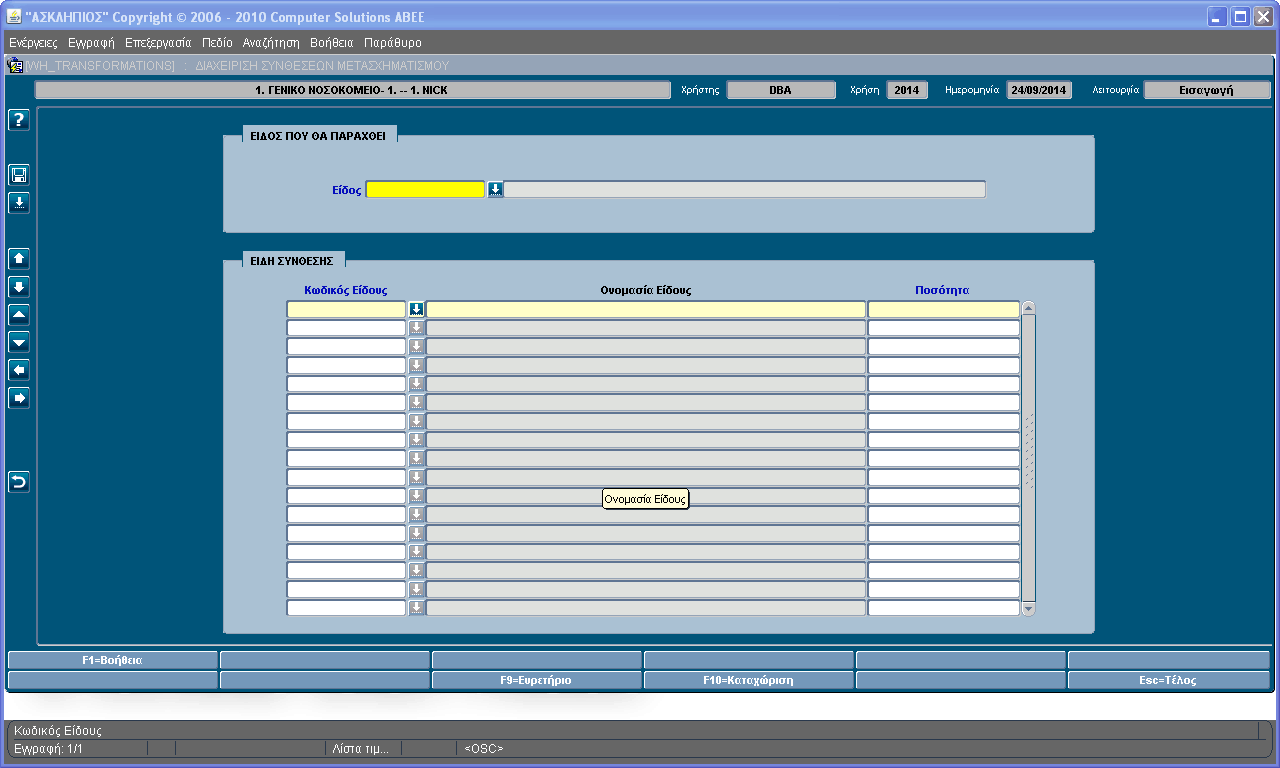
Task: Click the blue Κωδικός Είδους column header
Action: (346, 290)
